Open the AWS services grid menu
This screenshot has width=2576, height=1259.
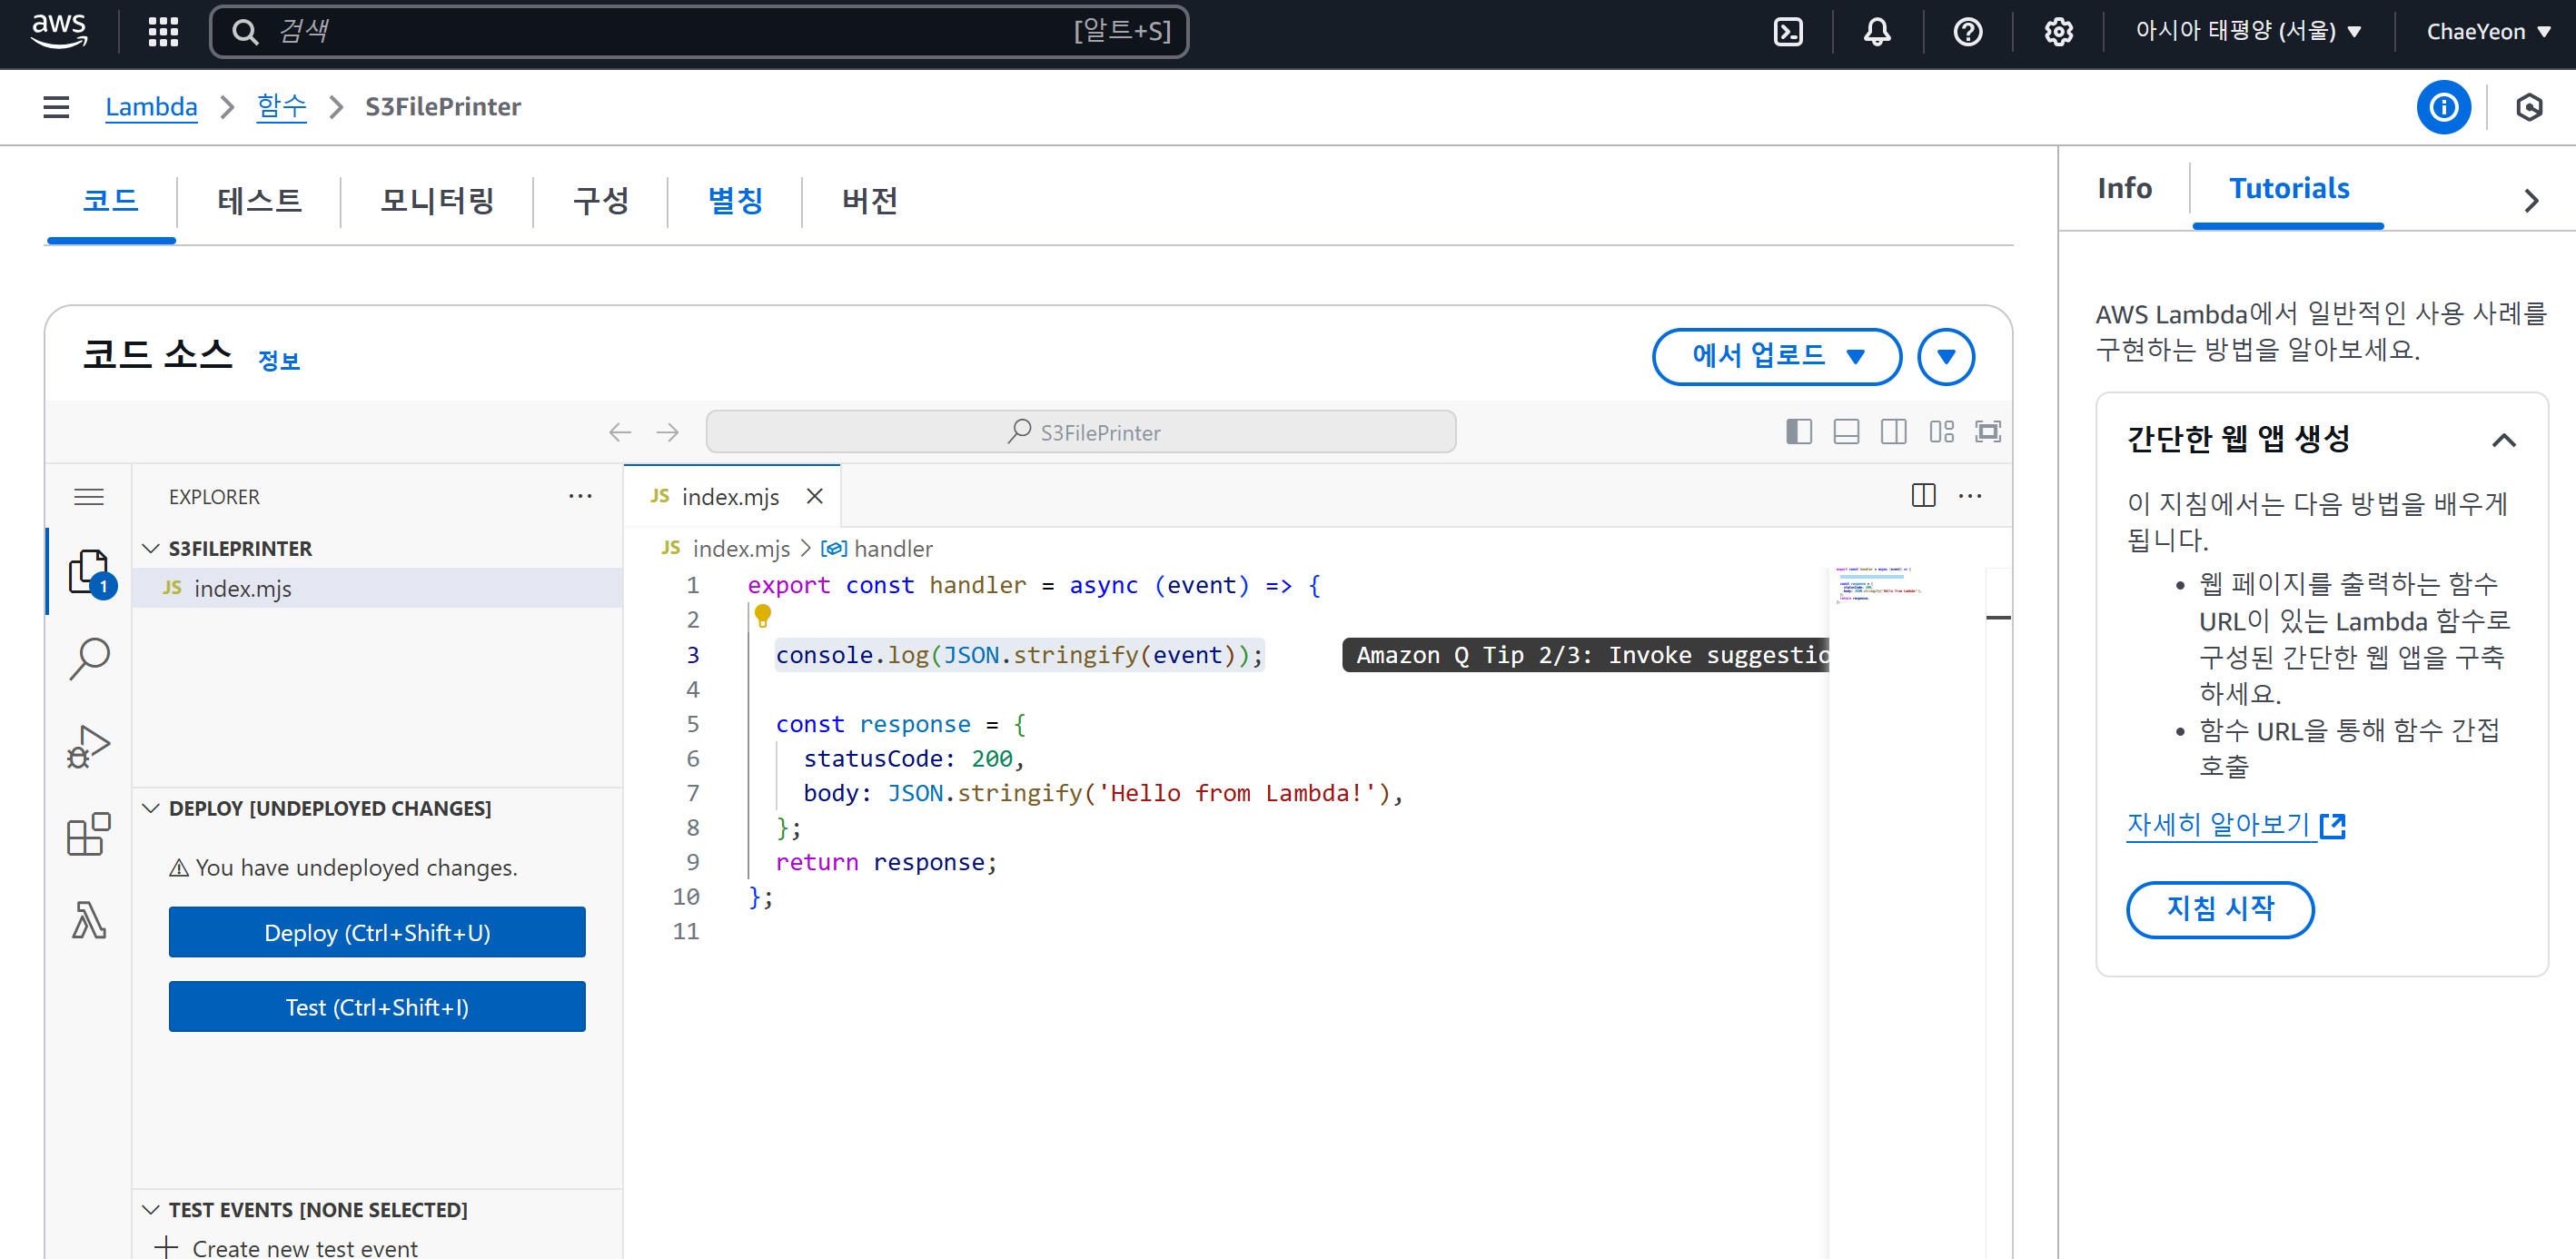[163, 32]
